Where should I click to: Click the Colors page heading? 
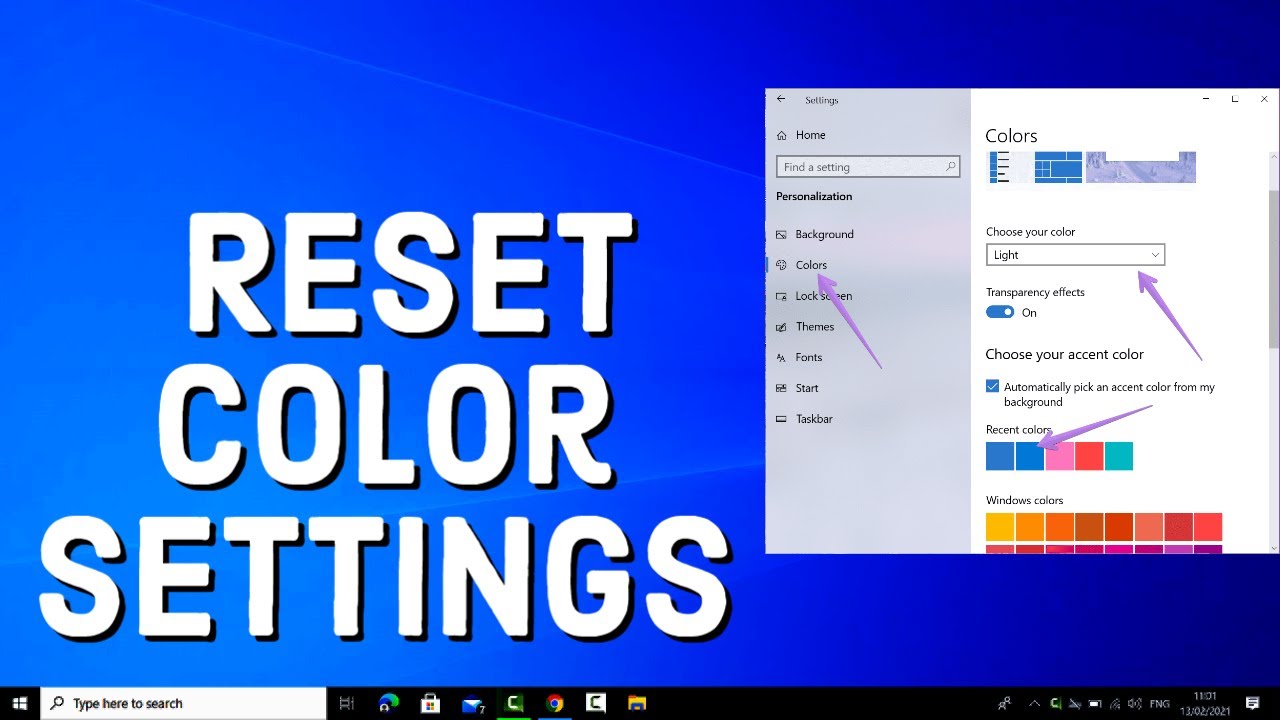[x=1011, y=136]
